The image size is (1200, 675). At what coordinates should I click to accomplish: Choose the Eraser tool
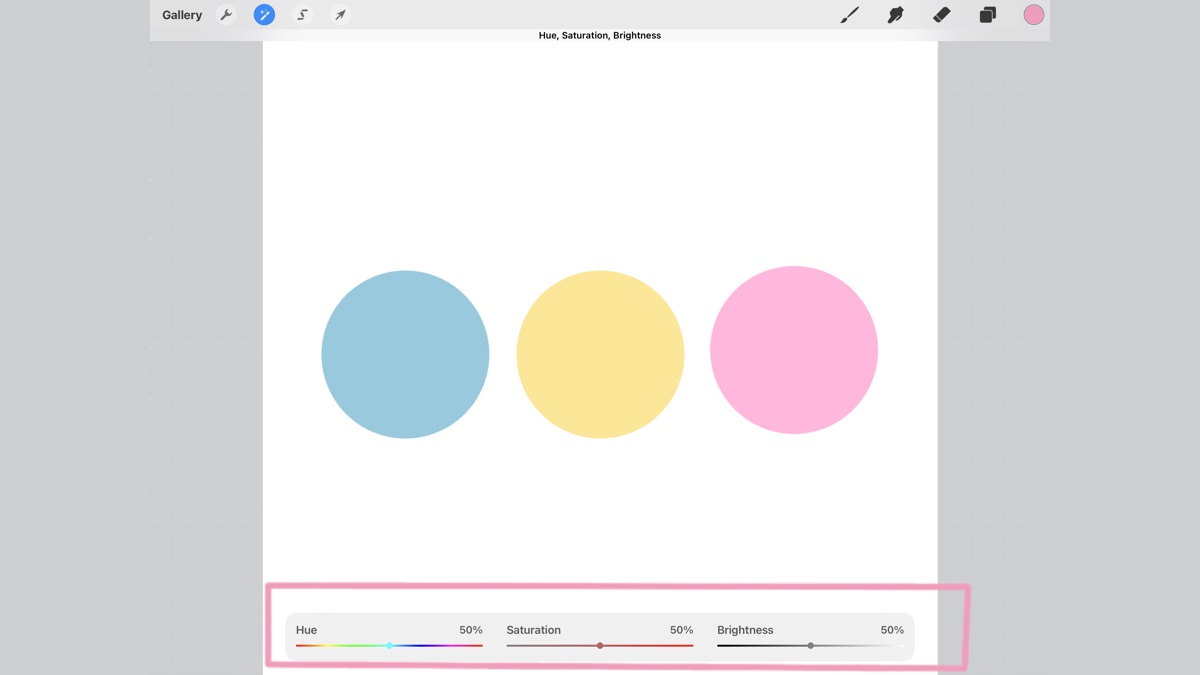(941, 15)
